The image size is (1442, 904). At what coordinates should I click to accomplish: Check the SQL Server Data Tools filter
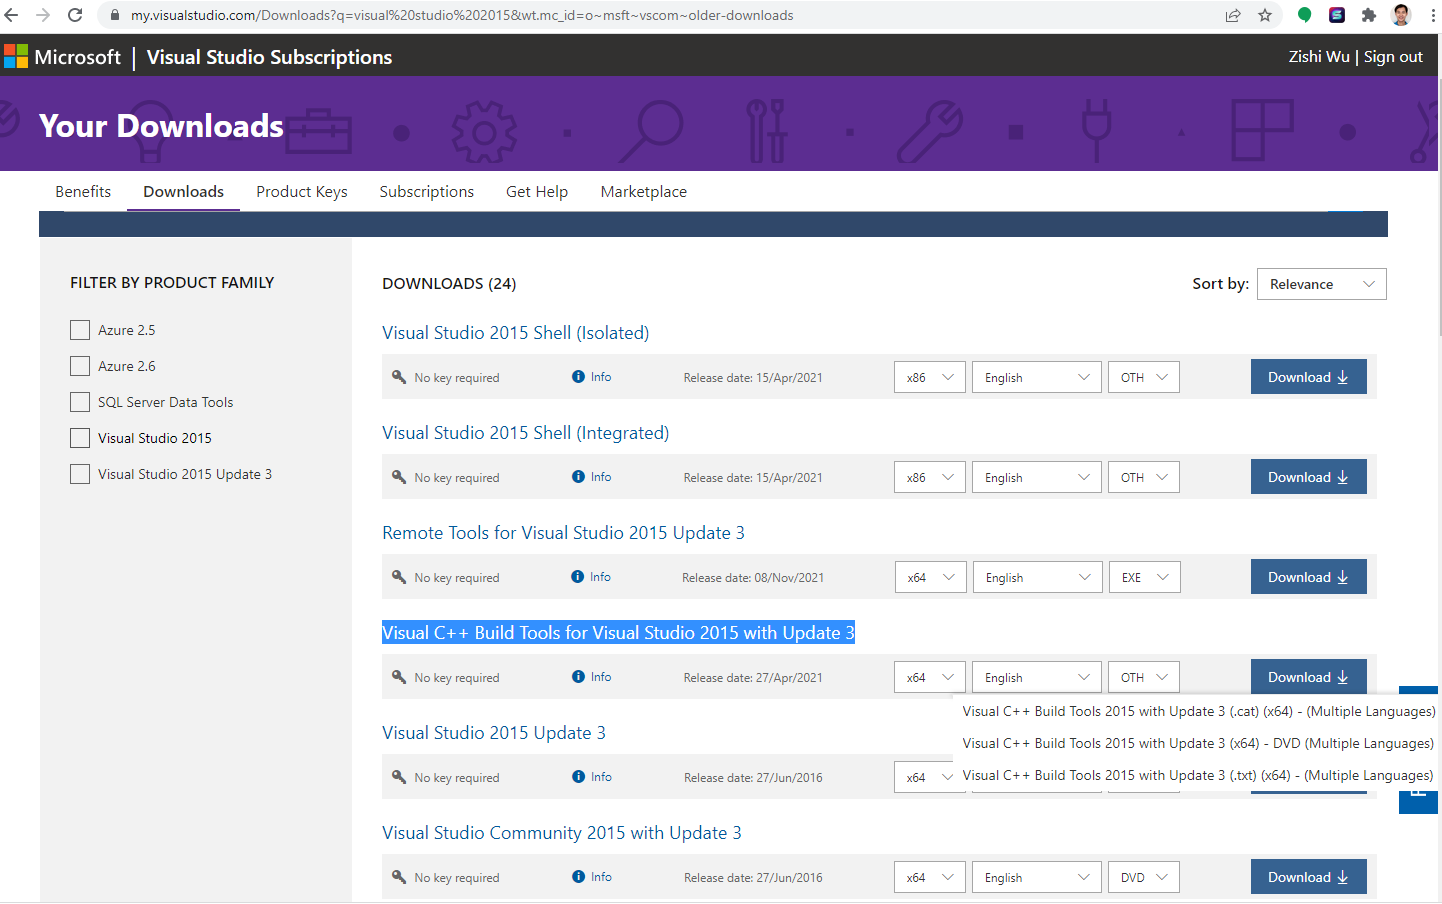tap(80, 402)
